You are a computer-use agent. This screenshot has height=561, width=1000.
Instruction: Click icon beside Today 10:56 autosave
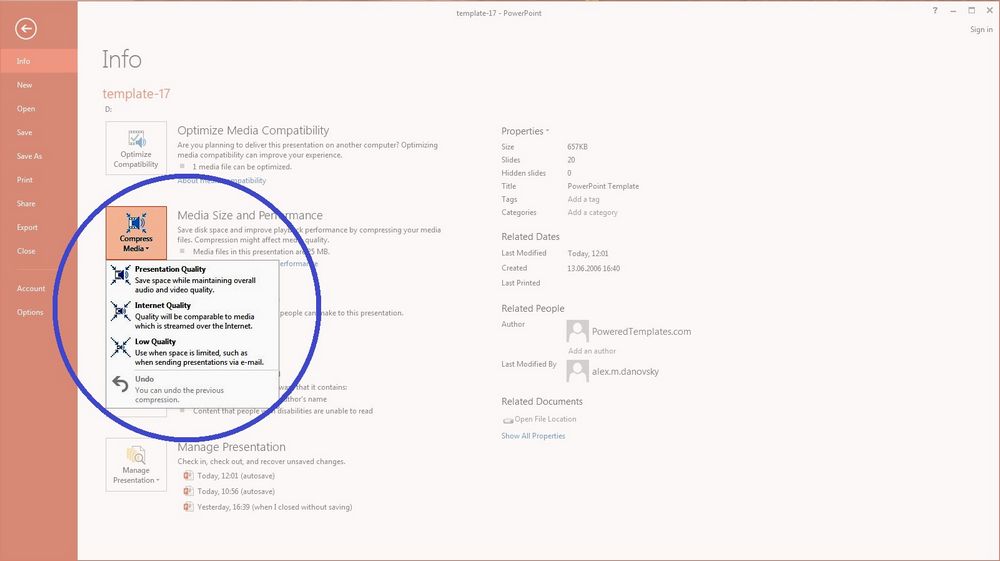pyautogui.click(x=188, y=492)
